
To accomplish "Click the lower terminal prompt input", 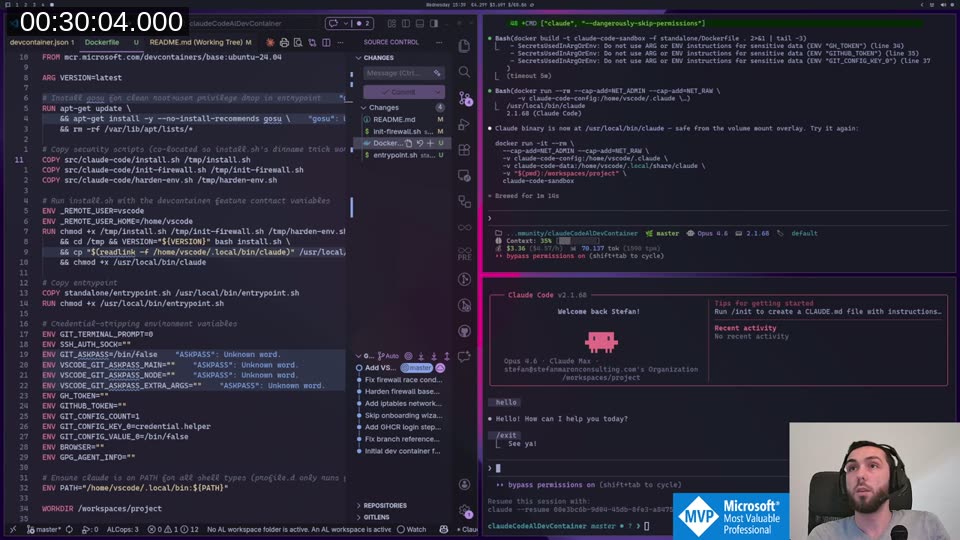I will 637,468.
